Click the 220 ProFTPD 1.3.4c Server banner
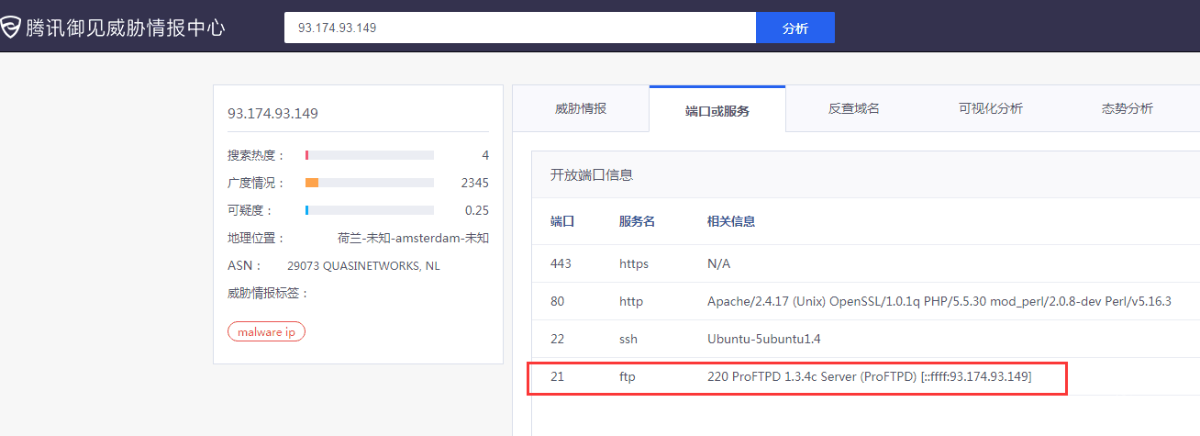The height and width of the screenshot is (436, 1200). 869,377
